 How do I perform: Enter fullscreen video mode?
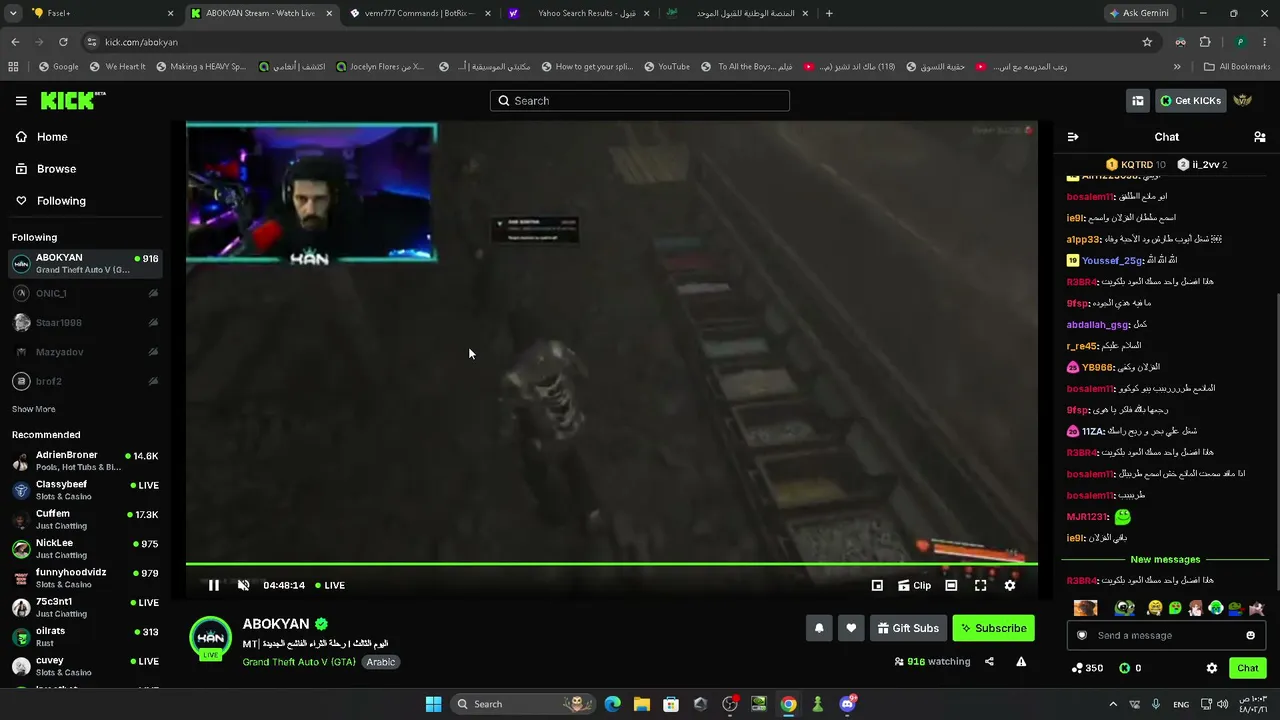(x=980, y=585)
